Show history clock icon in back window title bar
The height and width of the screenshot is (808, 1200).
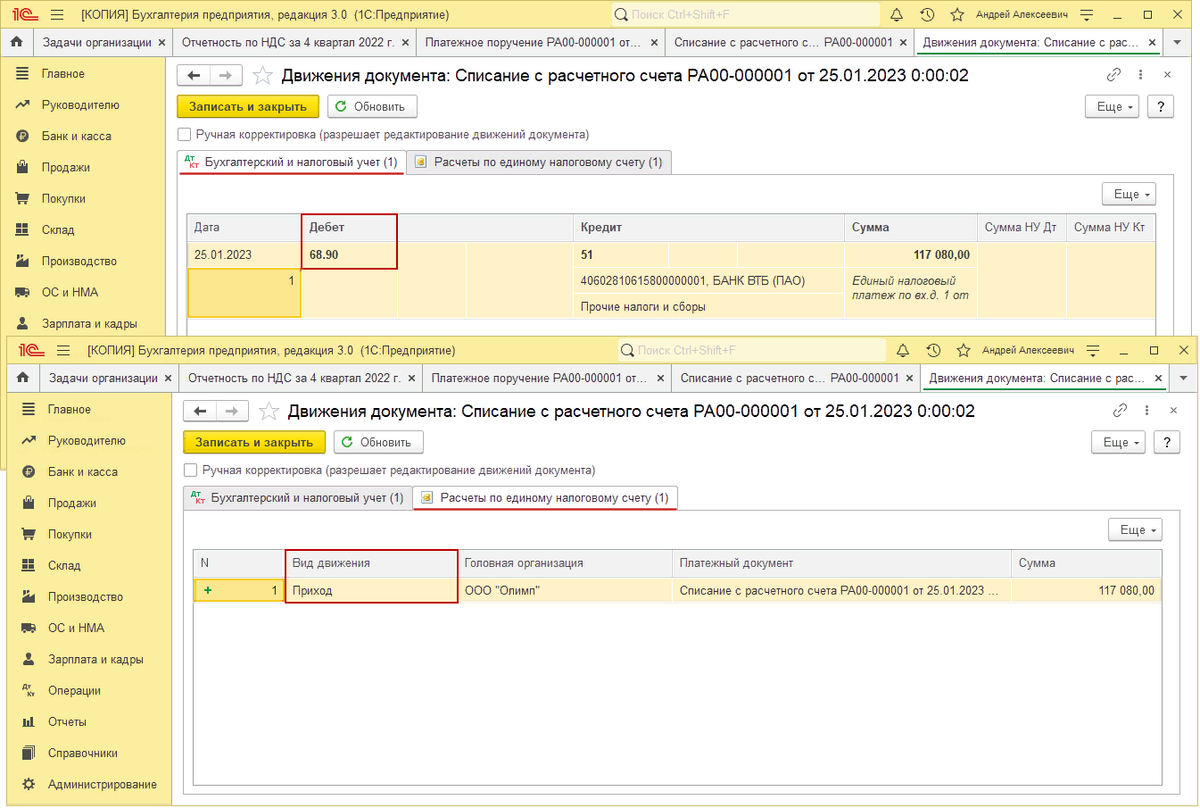927,15
